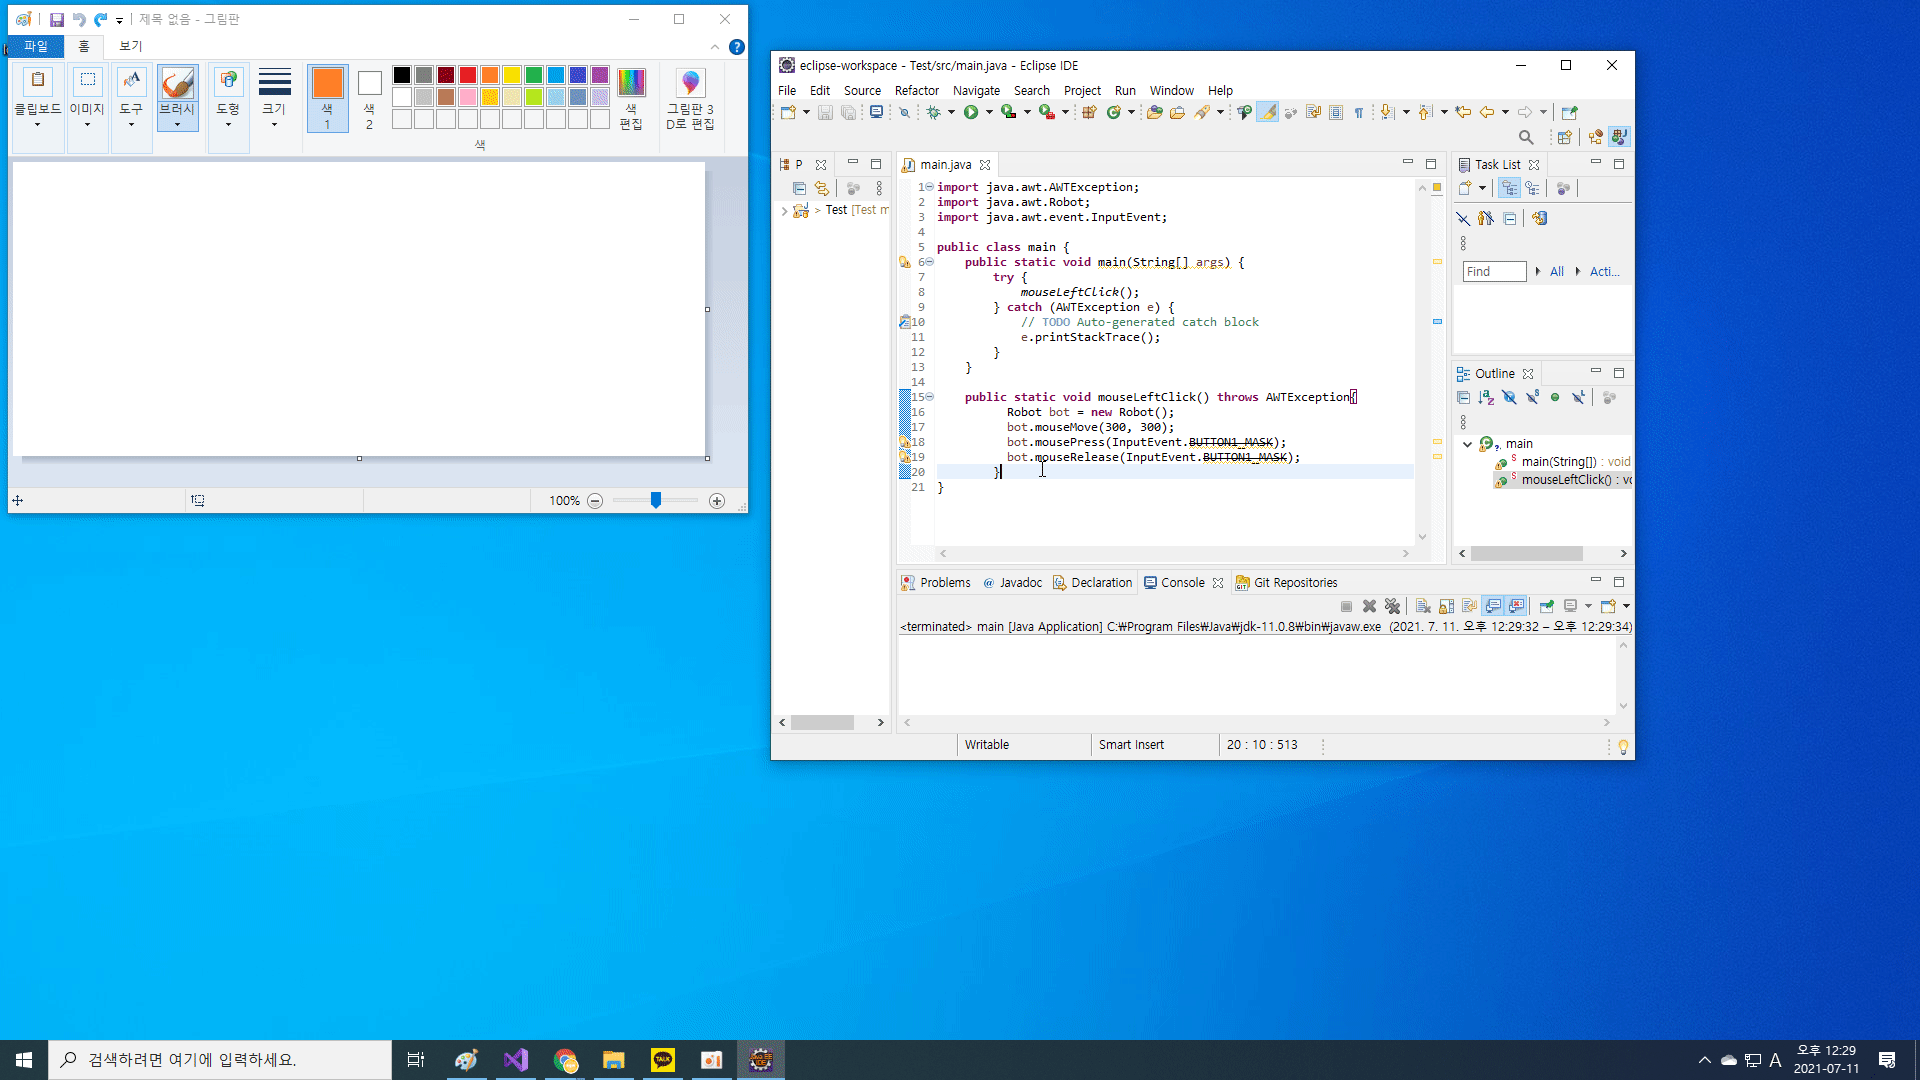Click the Edit Colors button in Paint
Viewport: 1920px width, 1080px height.
coord(631,98)
